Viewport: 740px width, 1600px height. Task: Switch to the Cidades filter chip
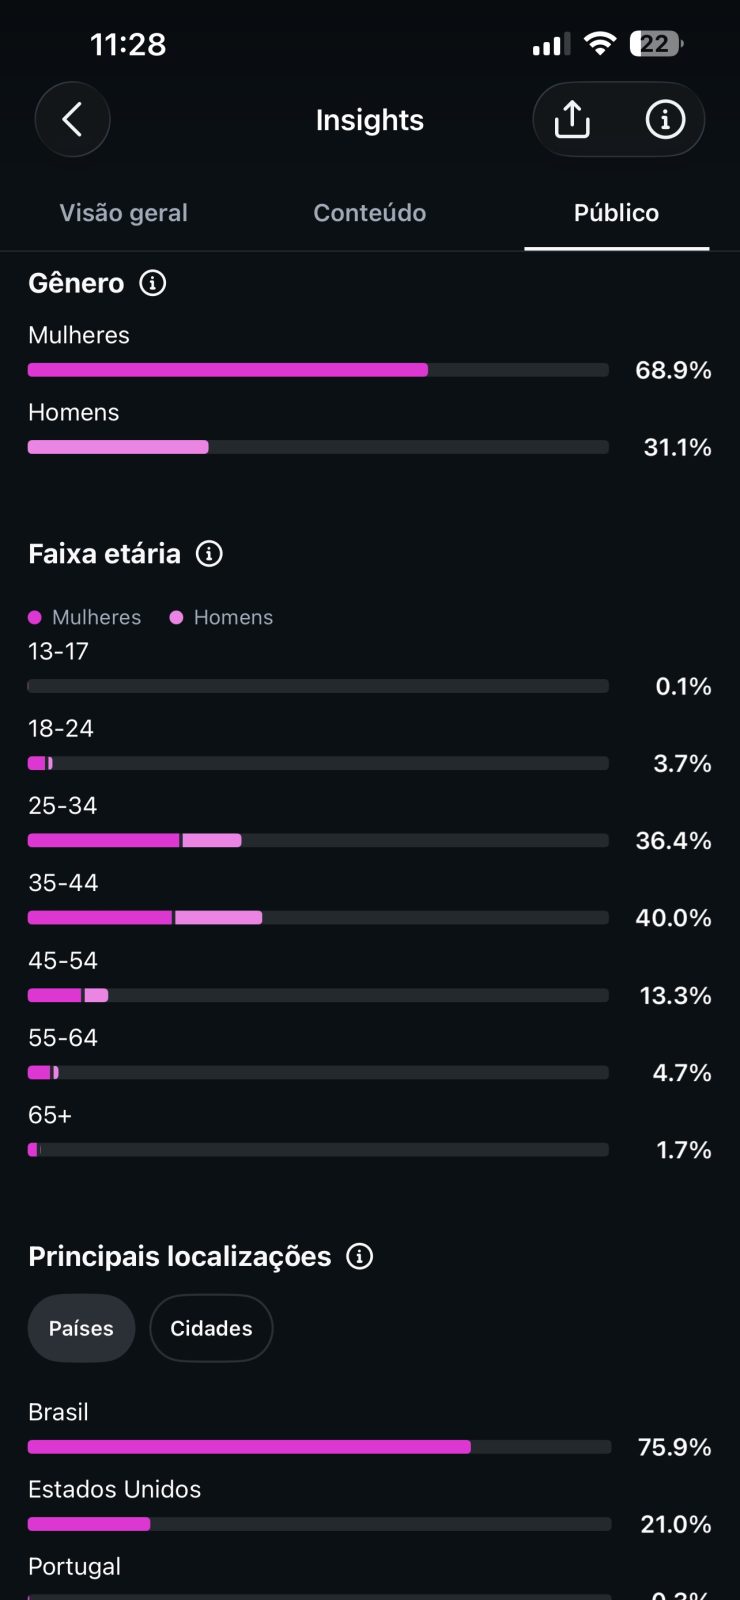pos(211,1328)
